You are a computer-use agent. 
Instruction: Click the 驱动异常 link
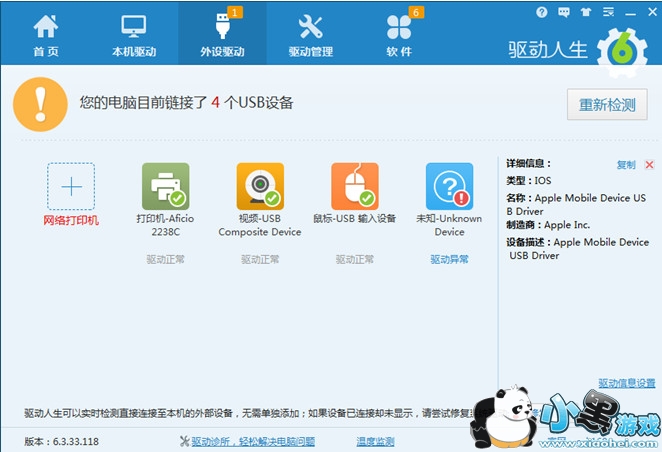pyautogui.click(x=449, y=259)
